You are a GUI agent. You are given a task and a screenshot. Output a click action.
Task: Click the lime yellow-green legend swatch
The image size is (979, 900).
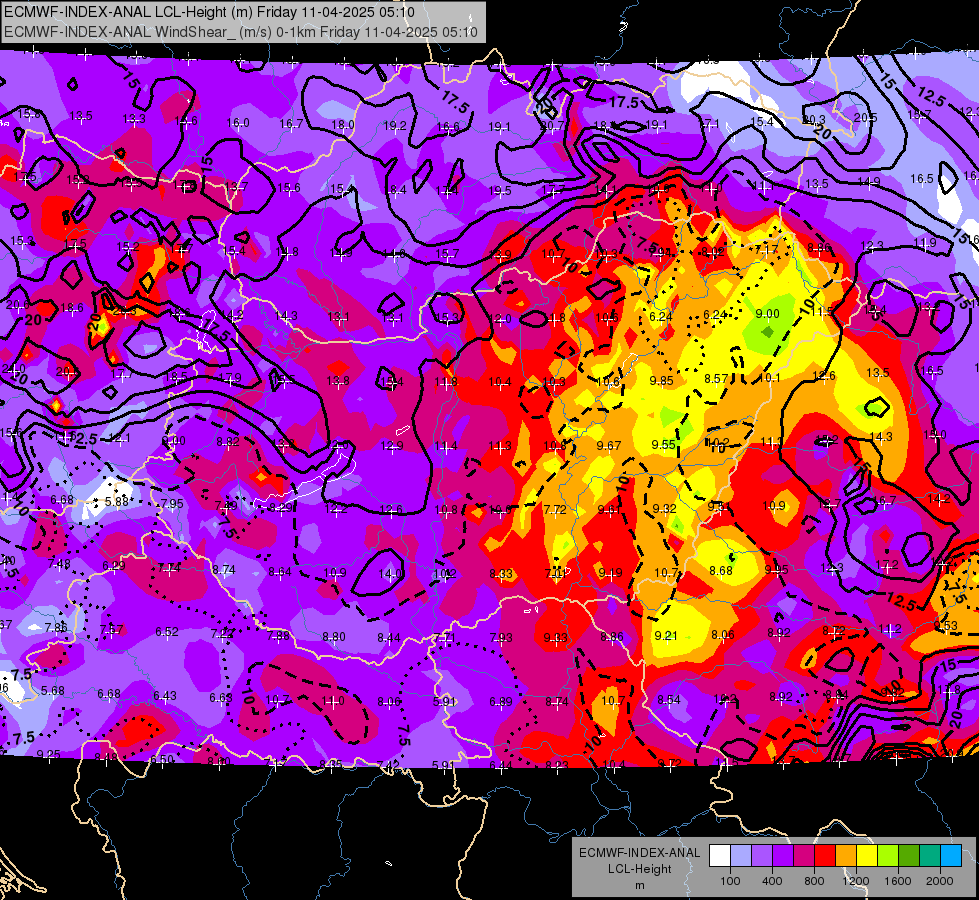coord(888,856)
